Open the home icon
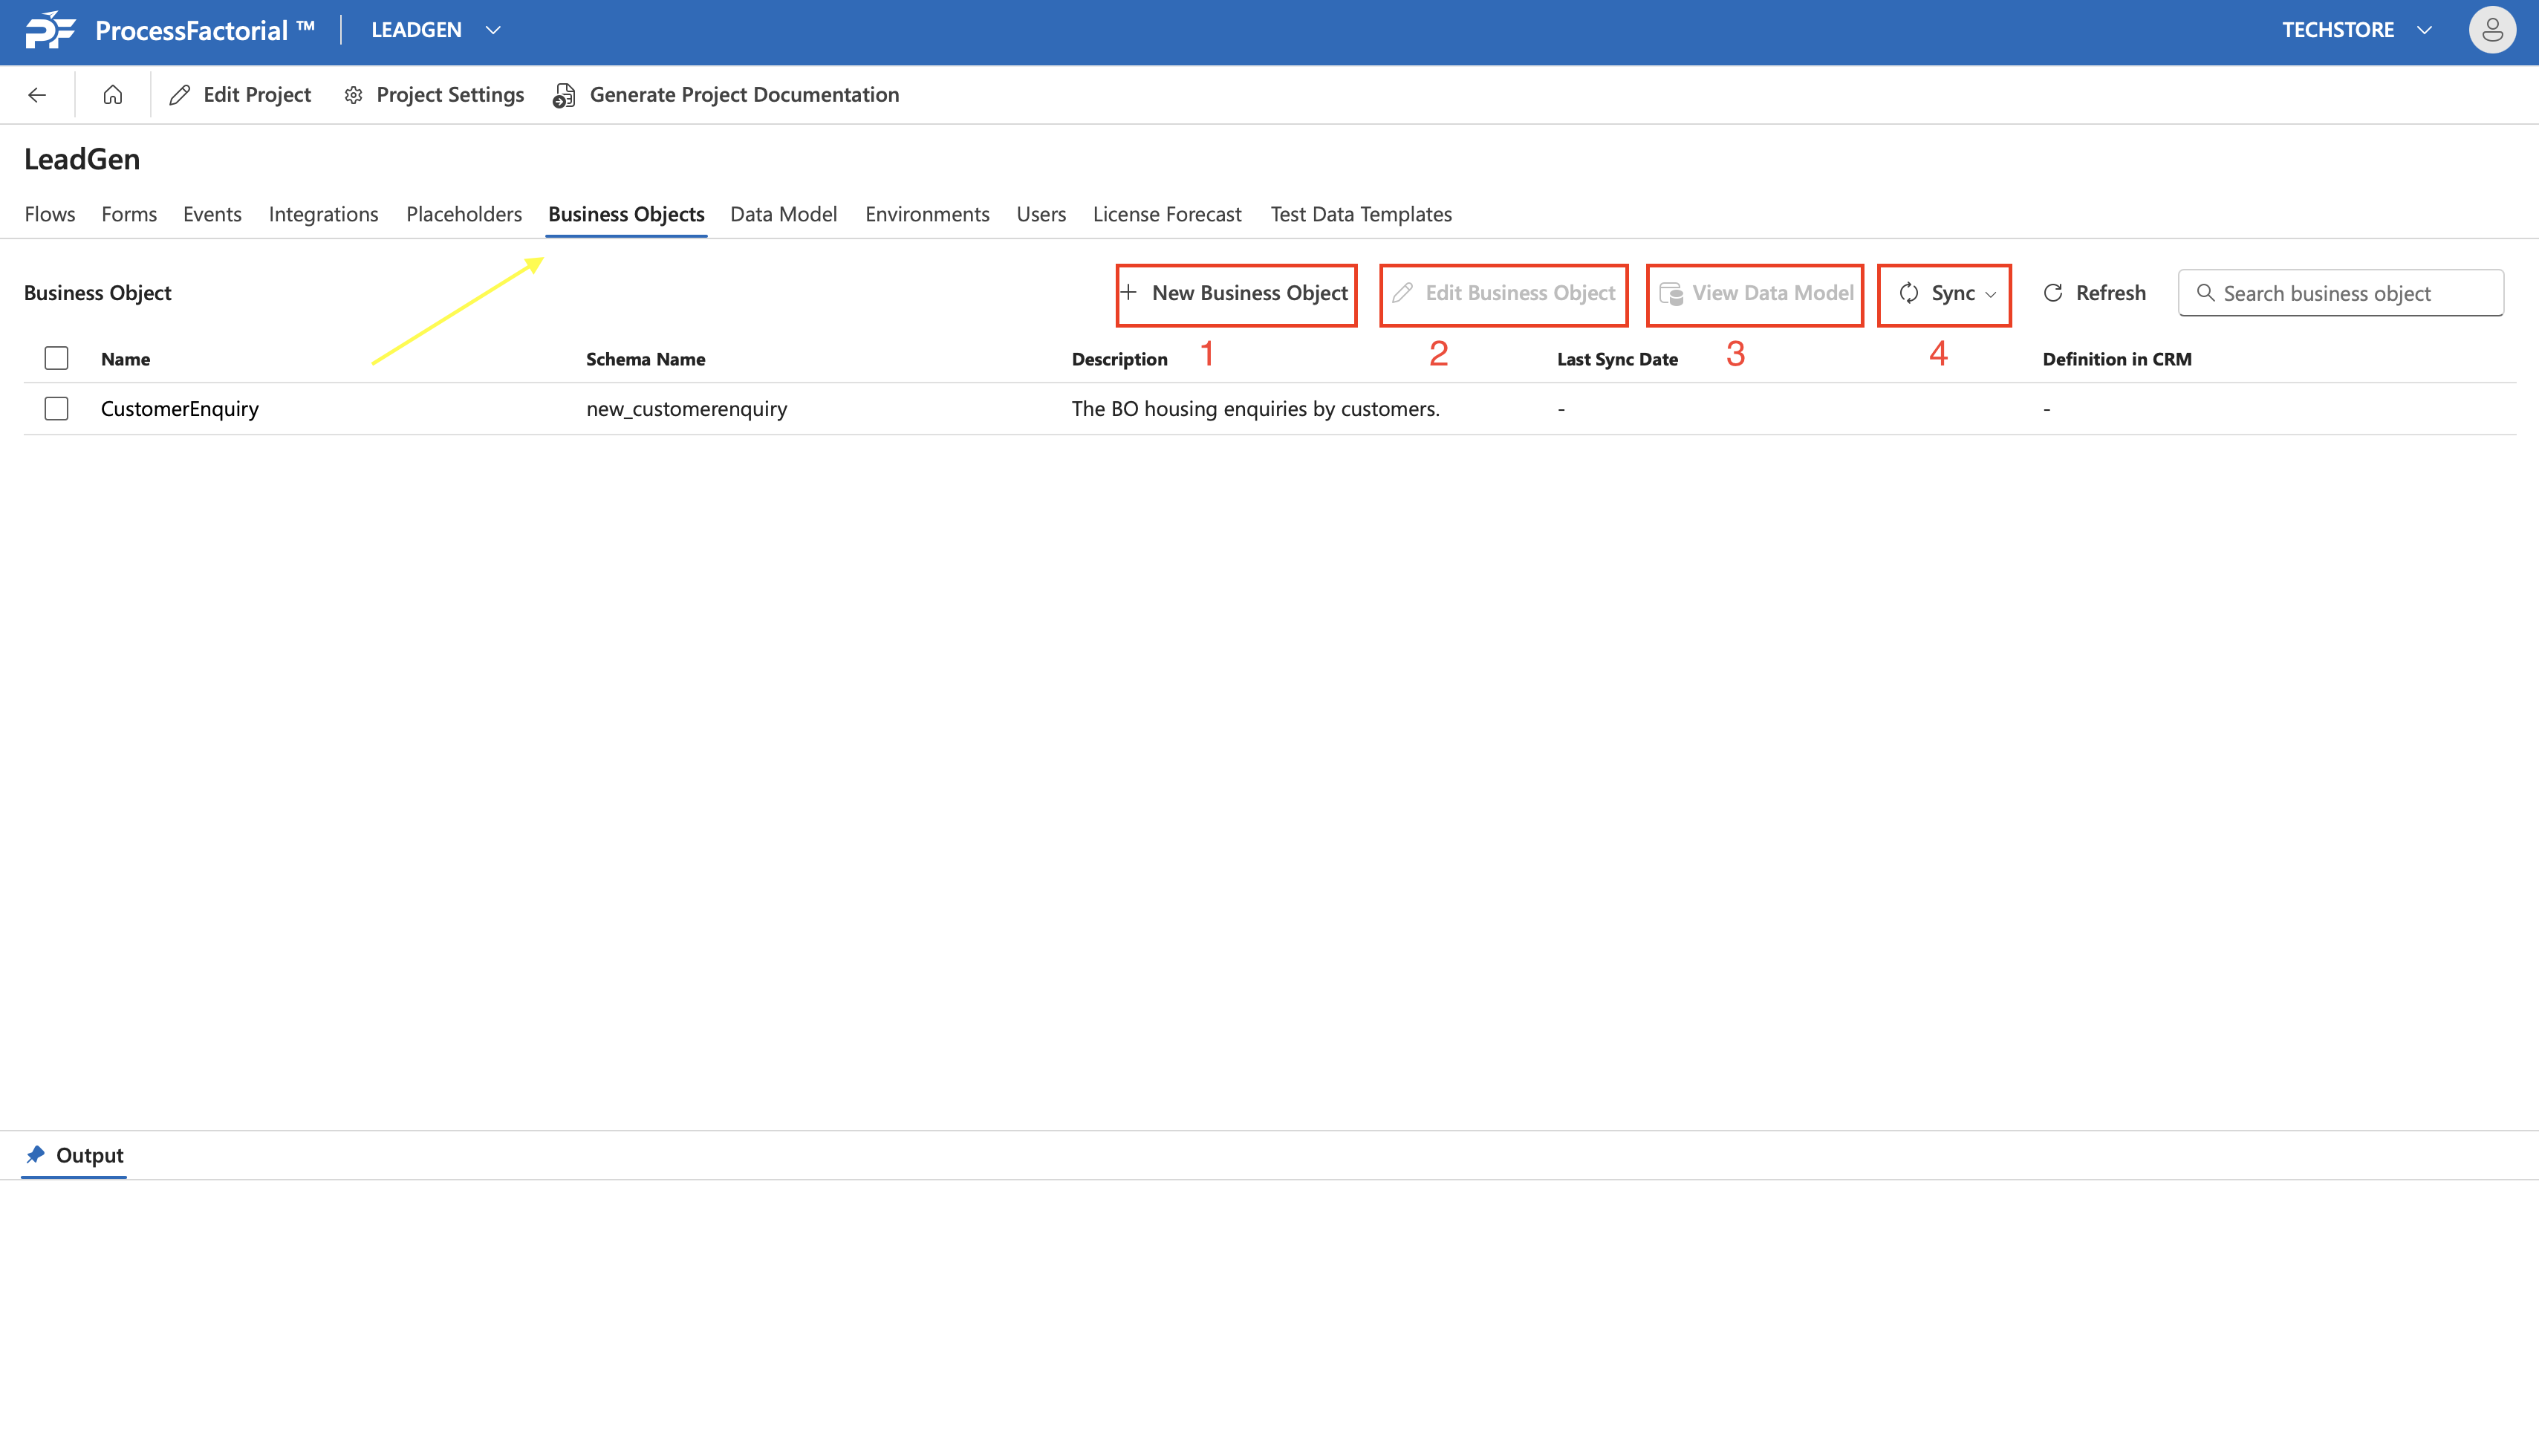Screen dimensions: 2539x1456 (113, 95)
